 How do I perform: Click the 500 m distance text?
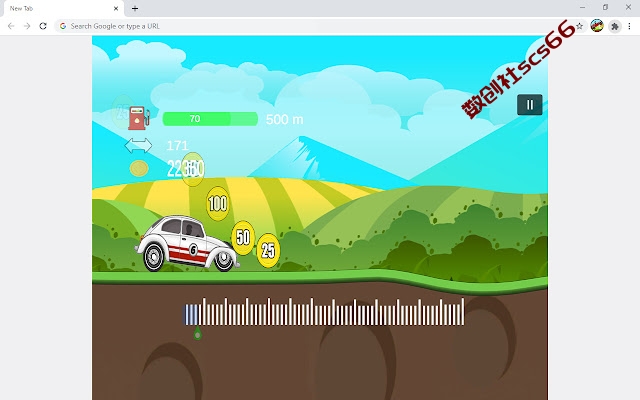pyautogui.click(x=284, y=120)
